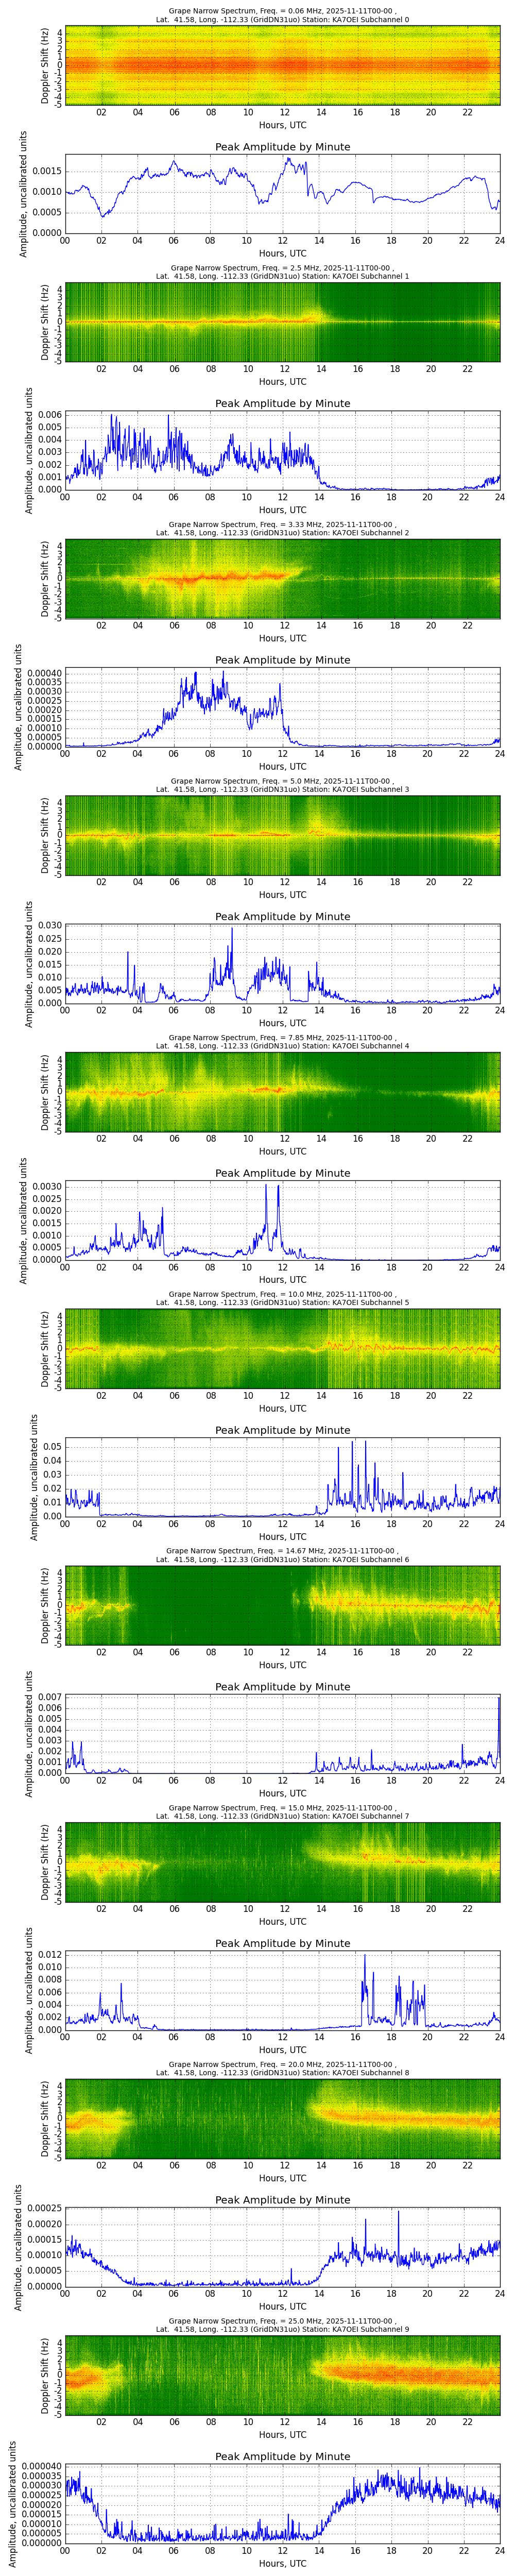Click the 15.0 MHz Subchannel 7 spectrum title
Image resolution: width=515 pixels, height=2576 pixels.
click(x=282, y=1812)
